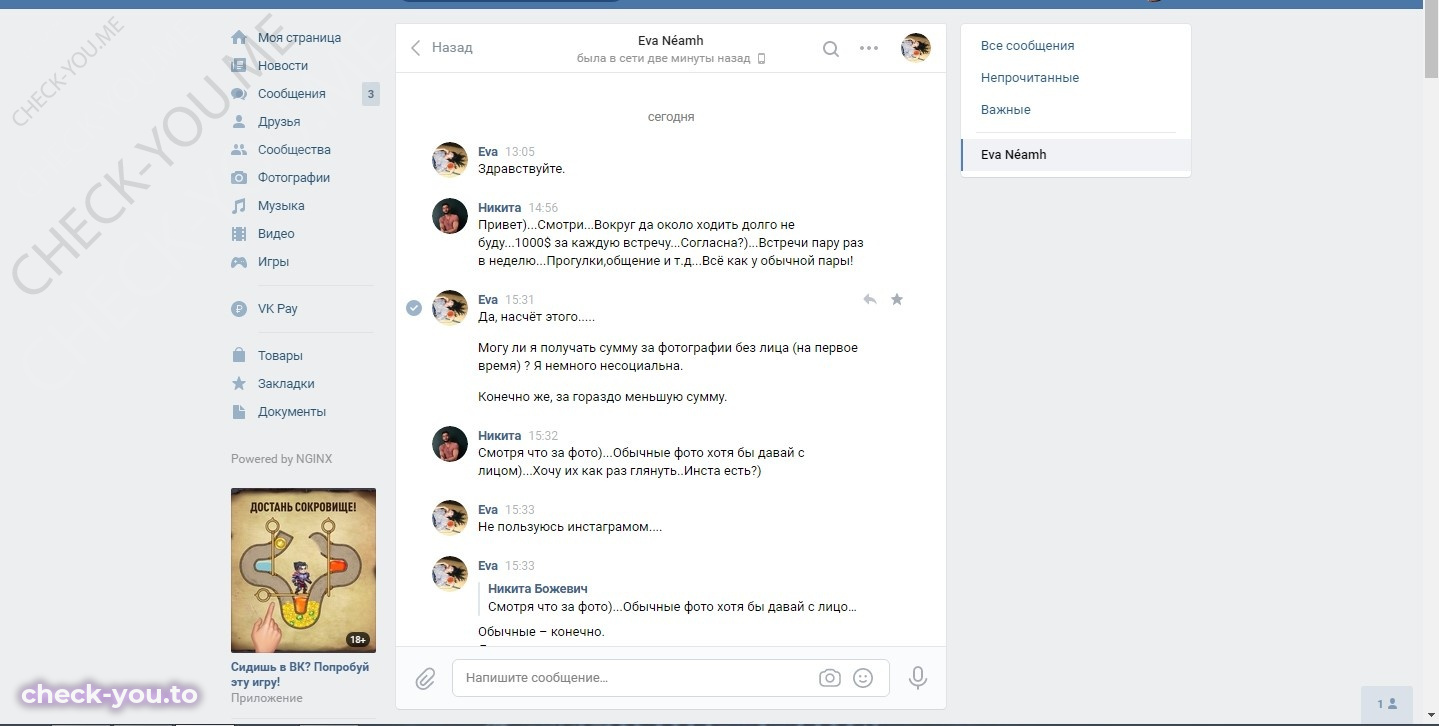Viewport: 1439px width, 726px height.
Task: Open Новости menu item
Action: [283, 66]
